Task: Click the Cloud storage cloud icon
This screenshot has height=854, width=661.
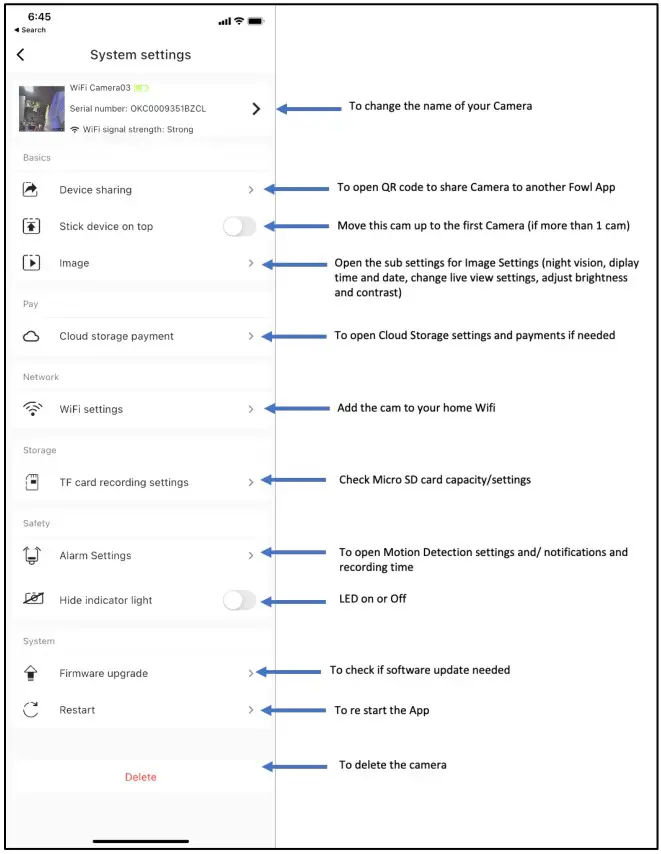Action: [31, 336]
